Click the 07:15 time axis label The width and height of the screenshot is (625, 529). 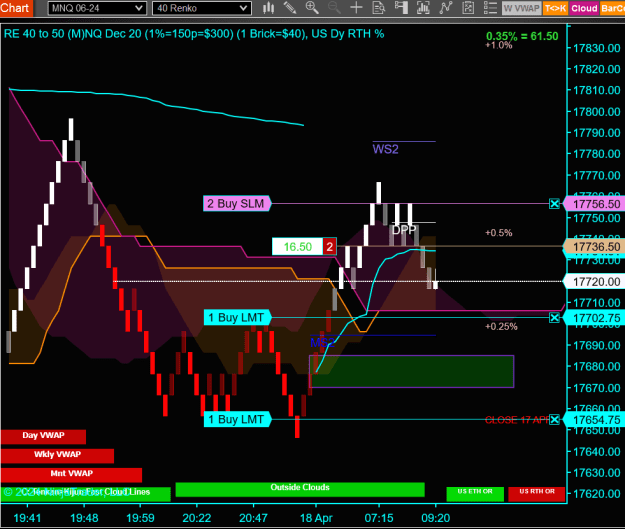[379, 518]
